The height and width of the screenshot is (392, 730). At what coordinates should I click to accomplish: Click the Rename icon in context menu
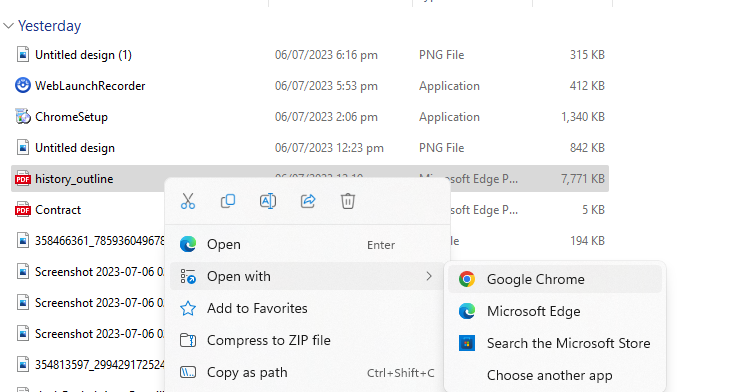coord(268,202)
